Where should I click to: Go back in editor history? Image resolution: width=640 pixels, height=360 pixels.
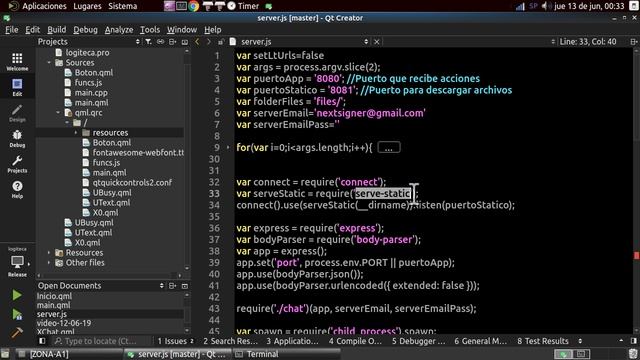[x=197, y=42]
